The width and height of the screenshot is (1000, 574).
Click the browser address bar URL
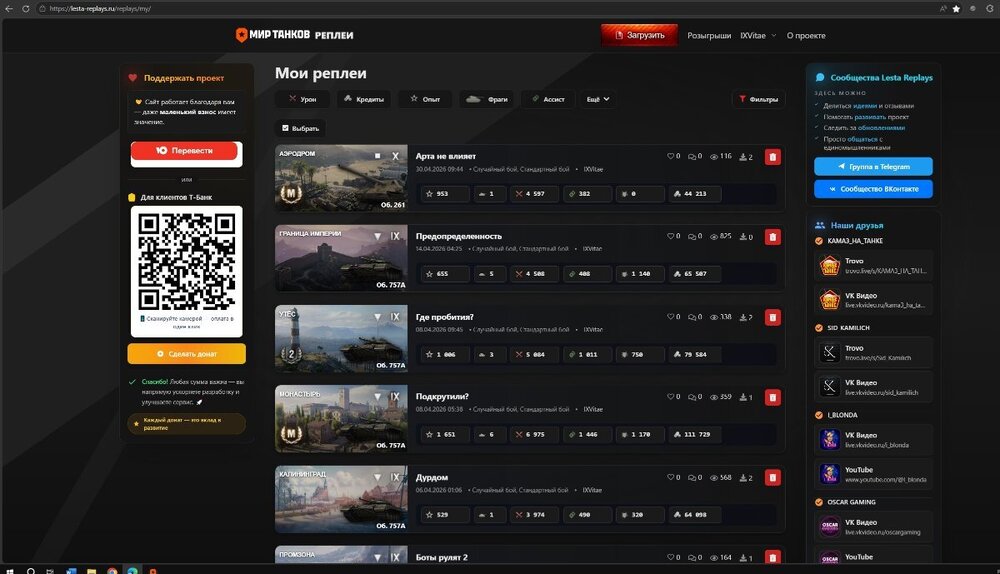click(x=100, y=8)
